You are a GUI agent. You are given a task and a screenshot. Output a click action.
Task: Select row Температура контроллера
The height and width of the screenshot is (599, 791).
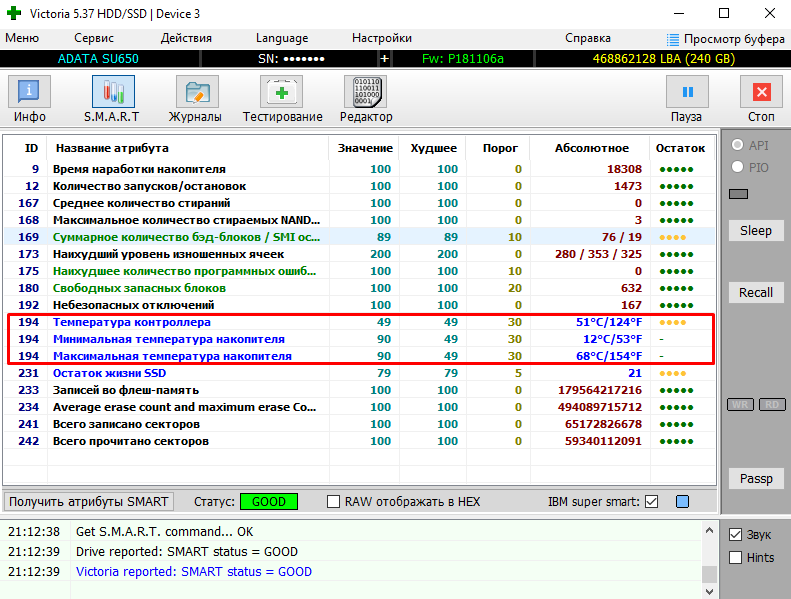point(359,322)
